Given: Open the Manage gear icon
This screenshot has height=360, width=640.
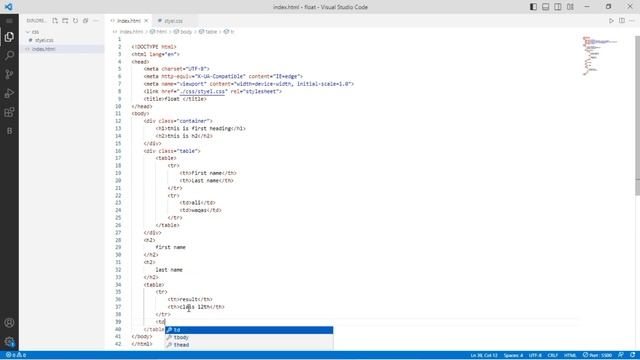Looking at the screenshot, I should (x=9, y=342).
